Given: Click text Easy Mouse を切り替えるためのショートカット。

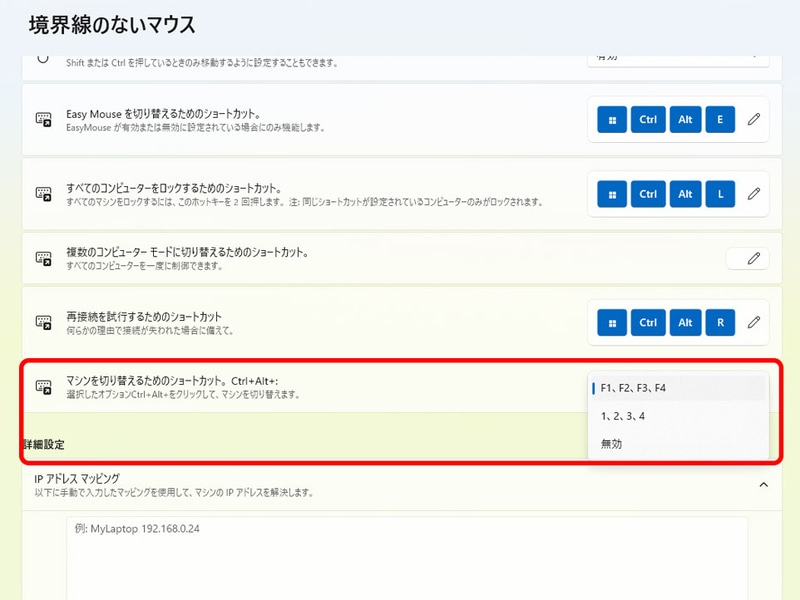Looking at the screenshot, I should point(163,114).
